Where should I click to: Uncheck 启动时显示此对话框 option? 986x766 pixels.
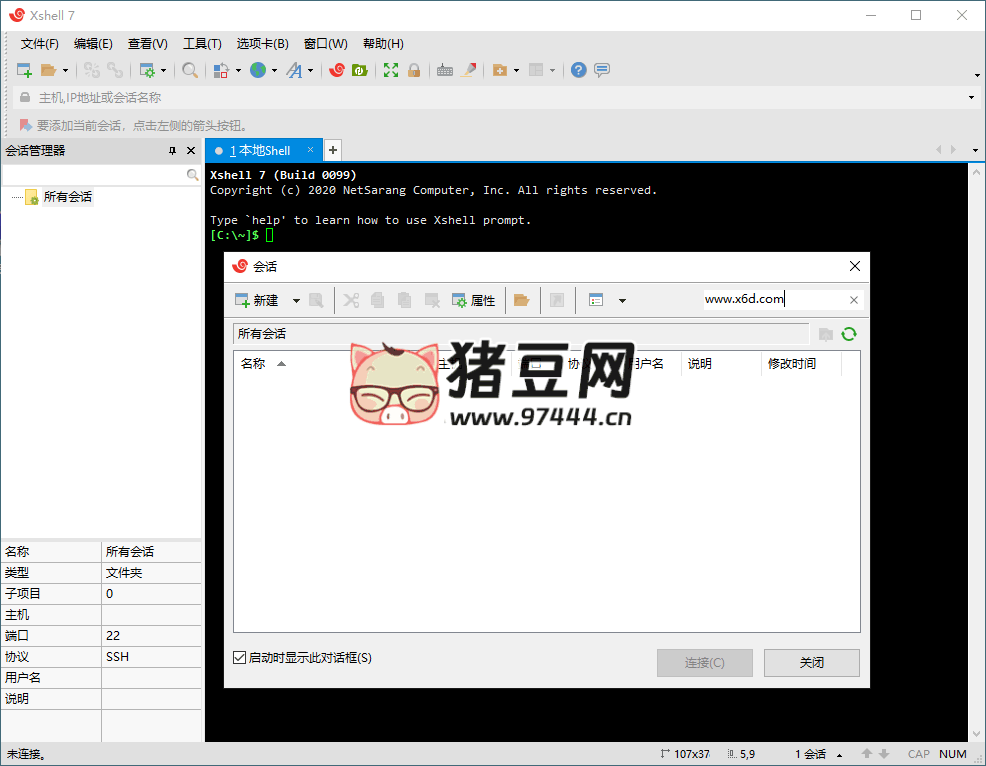[238, 657]
